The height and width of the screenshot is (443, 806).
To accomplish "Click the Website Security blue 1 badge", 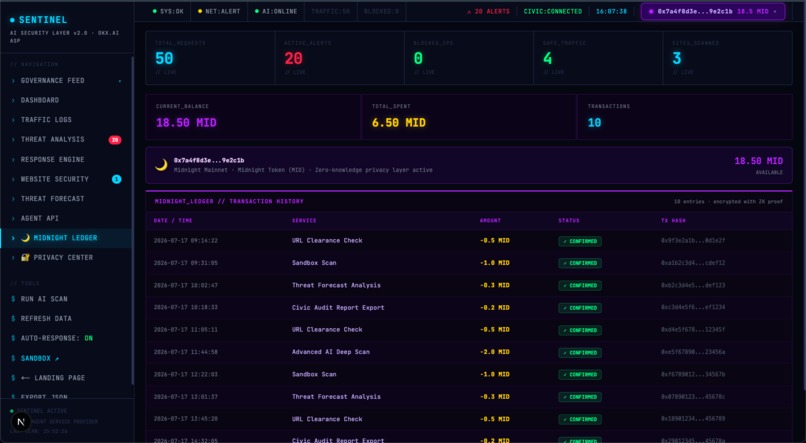I will pos(117,179).
